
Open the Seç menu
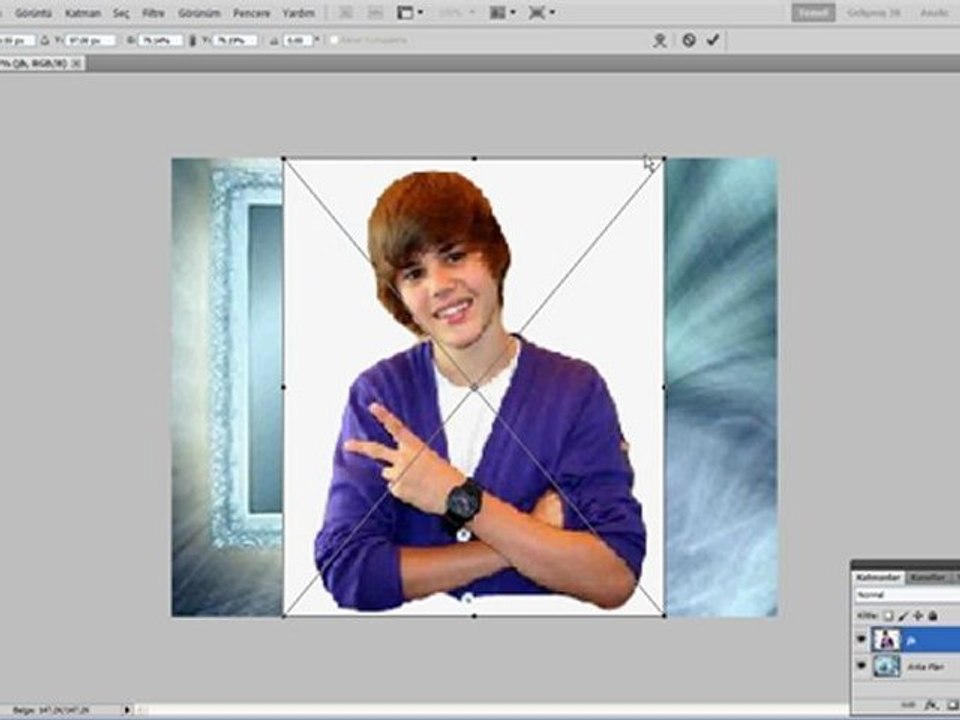[121, 13]
